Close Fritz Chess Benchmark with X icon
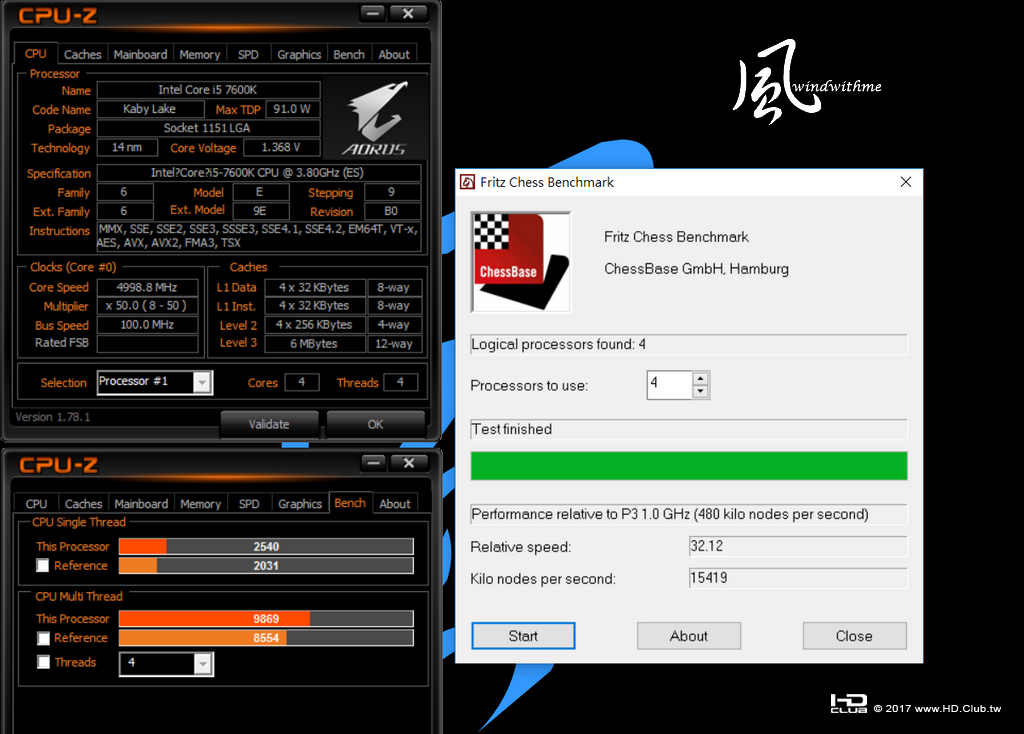Viewport: 1024px width, 734px height. (905, 182)
